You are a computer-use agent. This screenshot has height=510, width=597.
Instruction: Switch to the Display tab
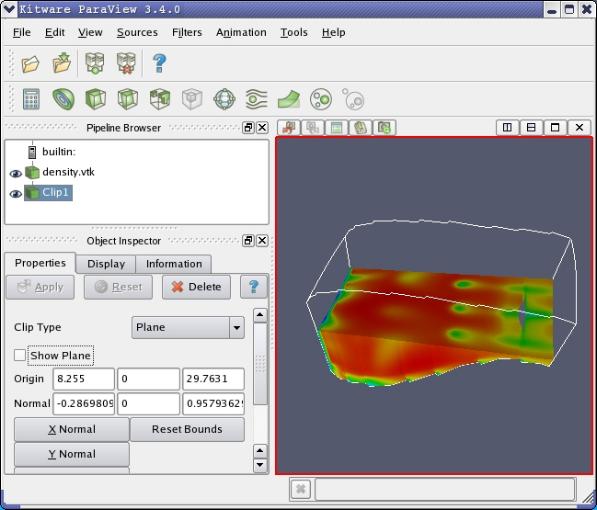click(x=106, y=264)
